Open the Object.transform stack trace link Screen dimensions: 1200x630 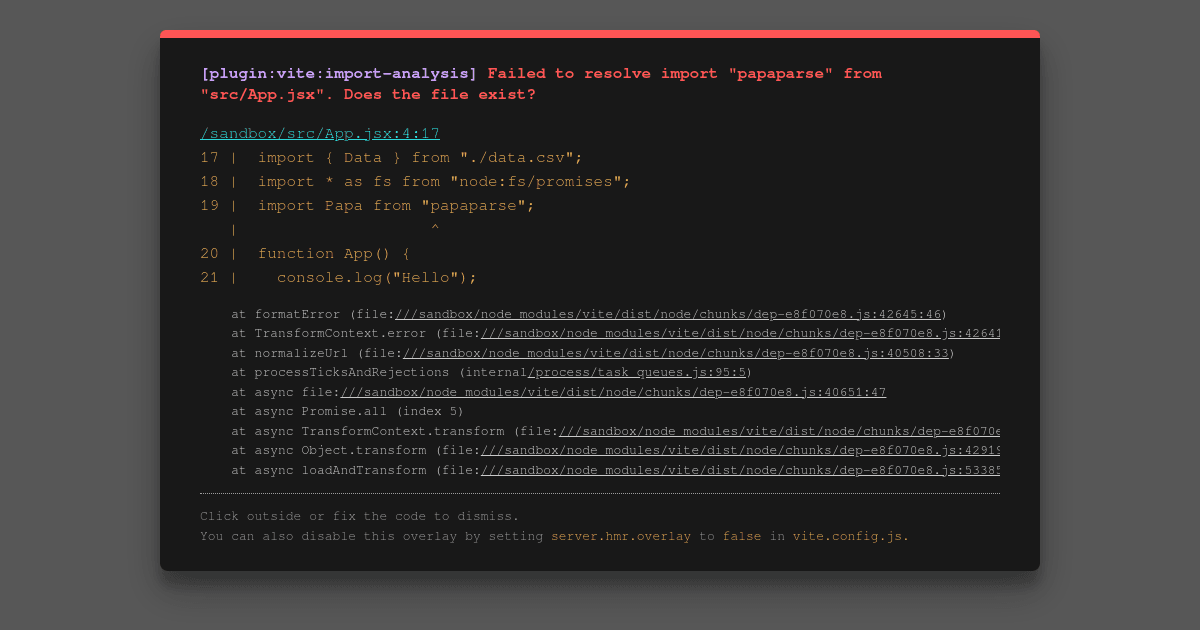point(740,451)
